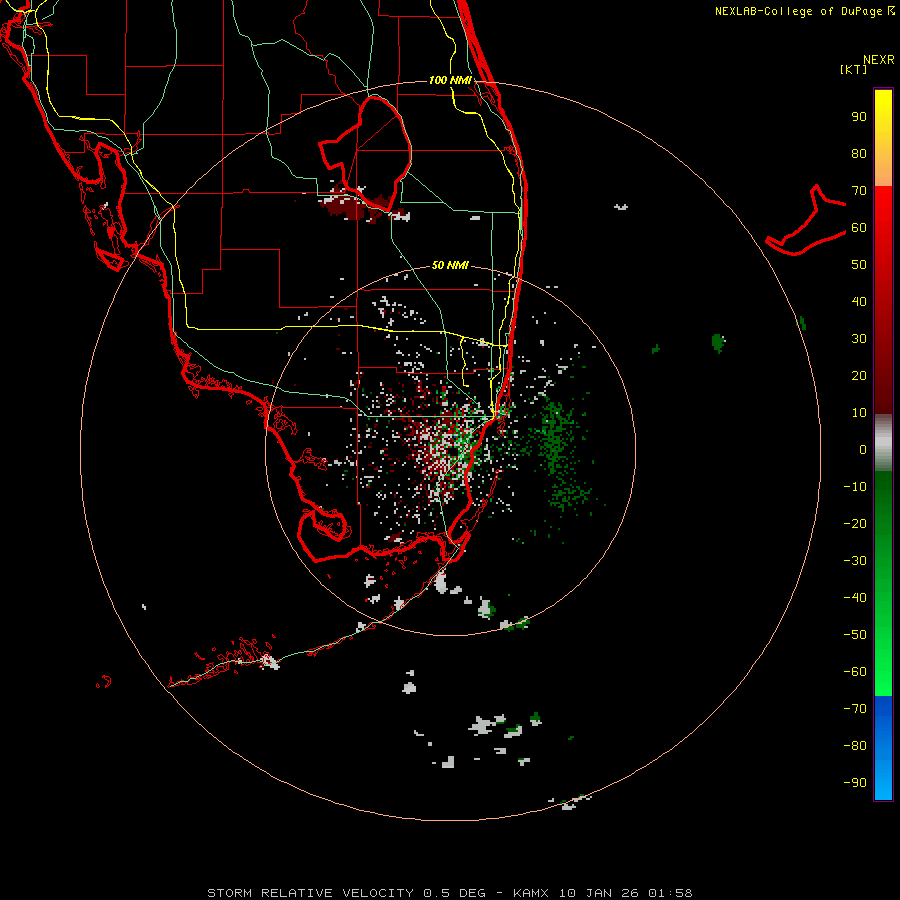The image size is (900, 900).
Task: Select the -70 value on velocity scale
Action: 855,709
